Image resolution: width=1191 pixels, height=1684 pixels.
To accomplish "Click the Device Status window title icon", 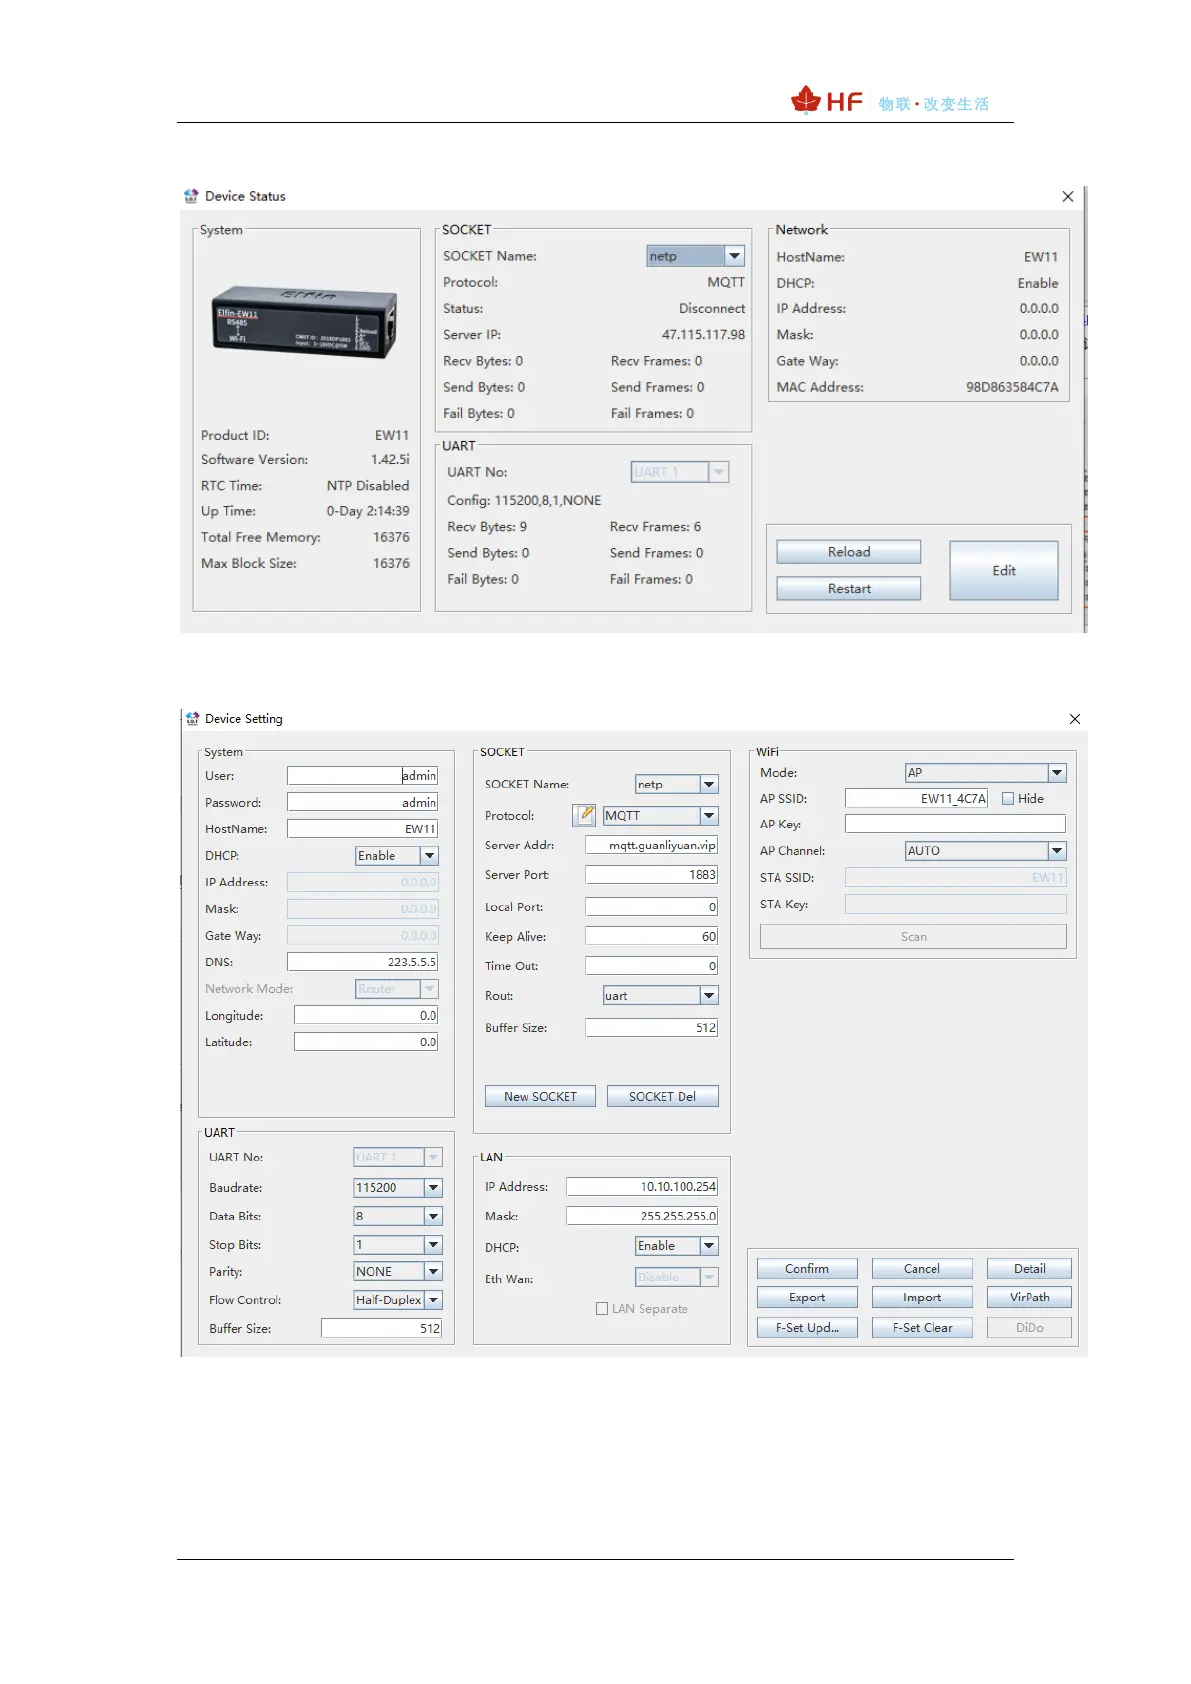I will (191, 196).
